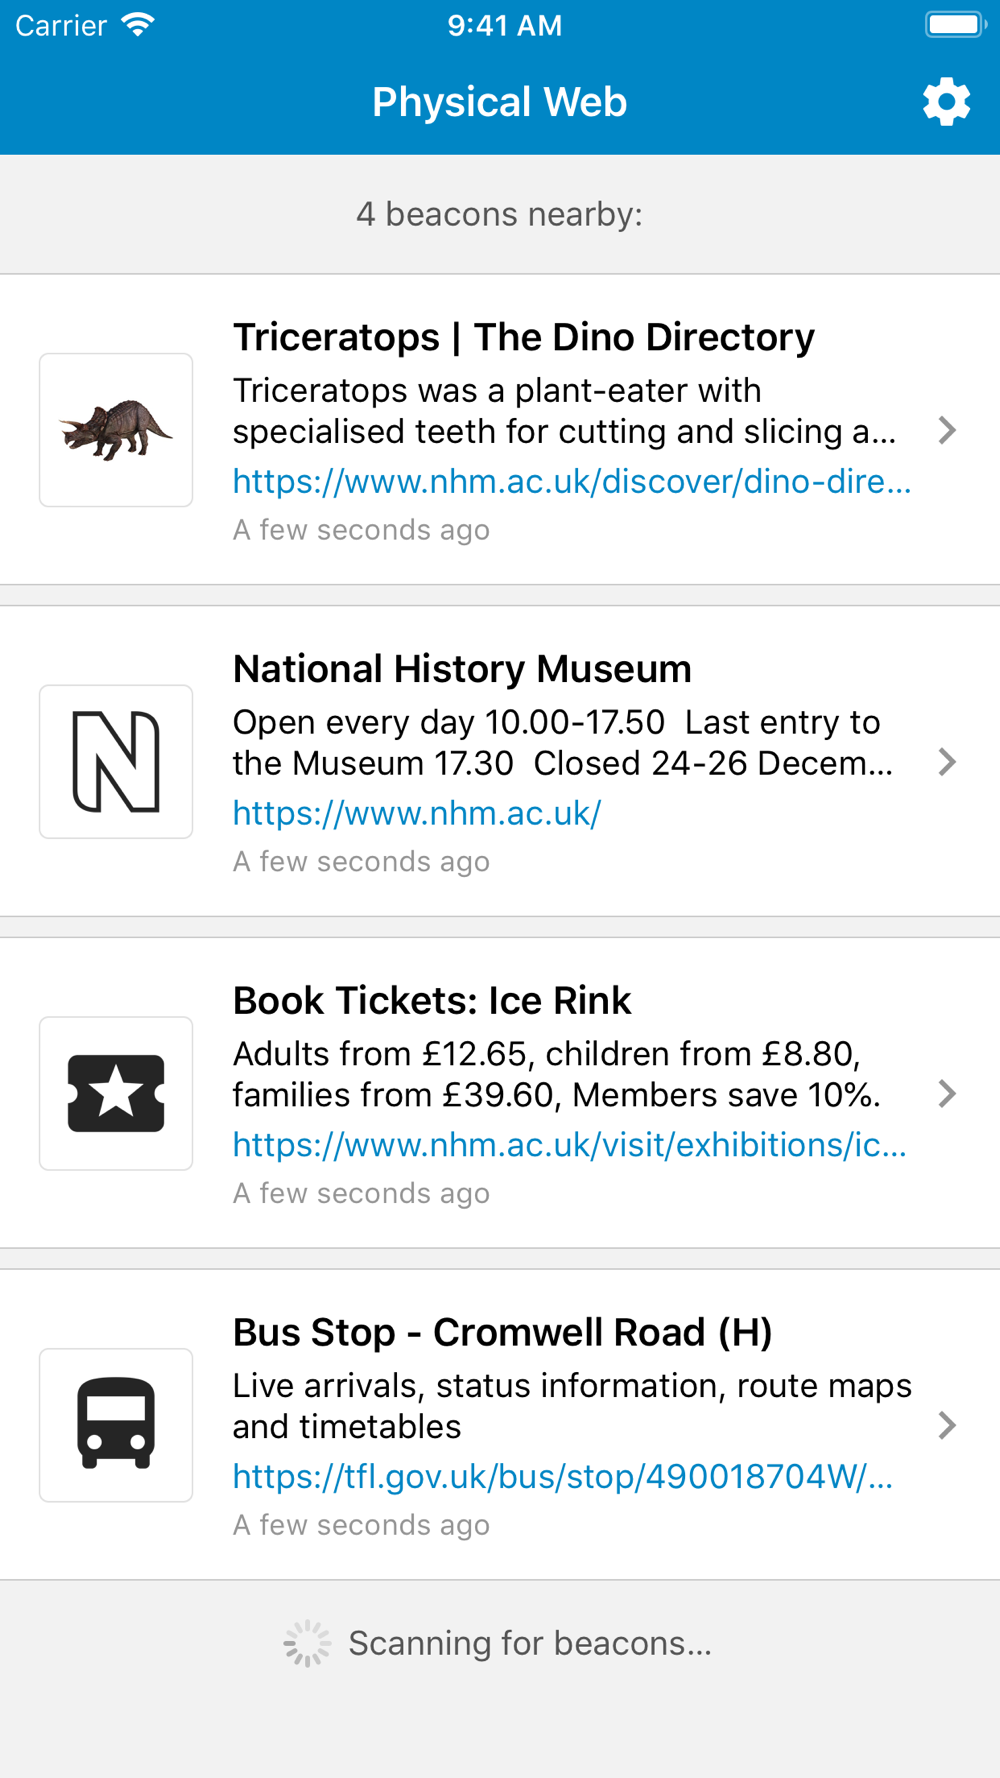Open the tfl.gov.uk bus stop link
This screenshot has height=1778, width=1000.
[x=563, y=1477]
